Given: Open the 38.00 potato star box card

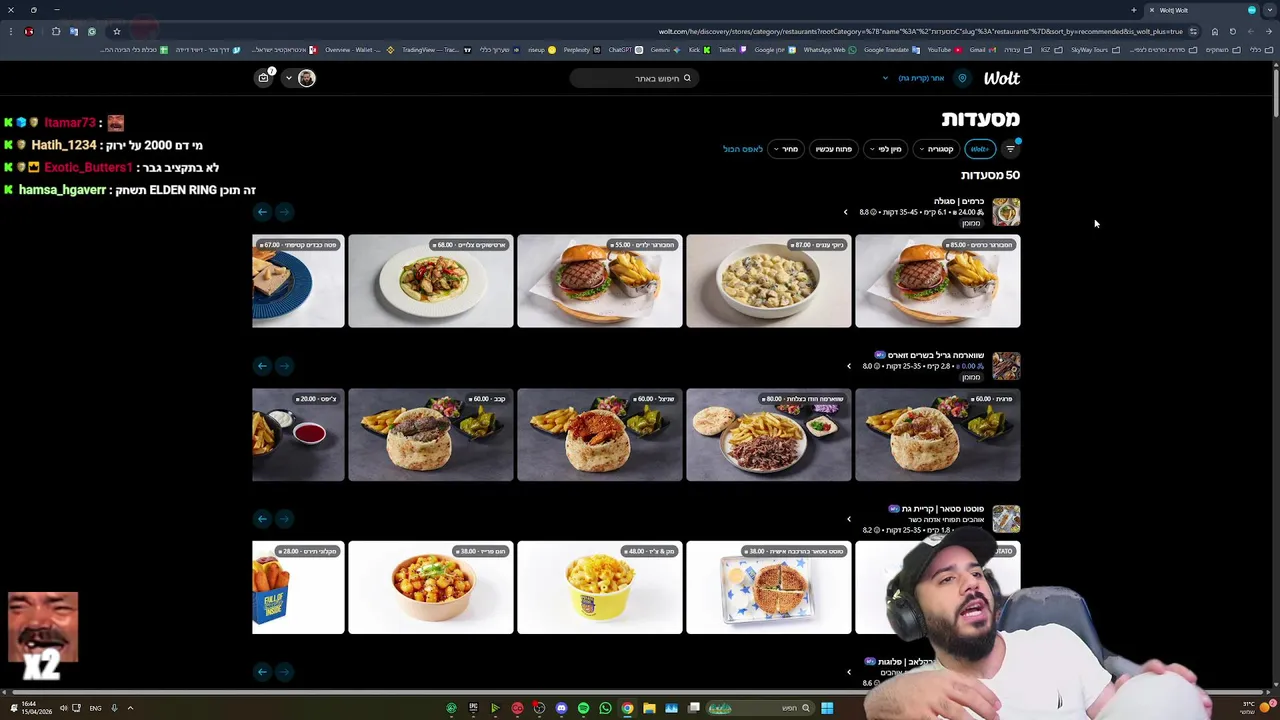Looking at the screenshot, I should [x=769, y=588].
